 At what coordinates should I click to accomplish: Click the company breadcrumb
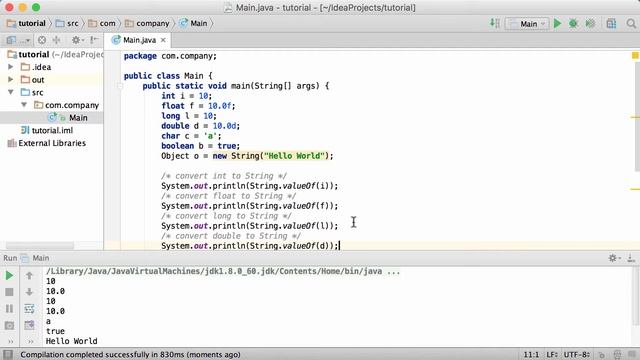click(147, 24)
